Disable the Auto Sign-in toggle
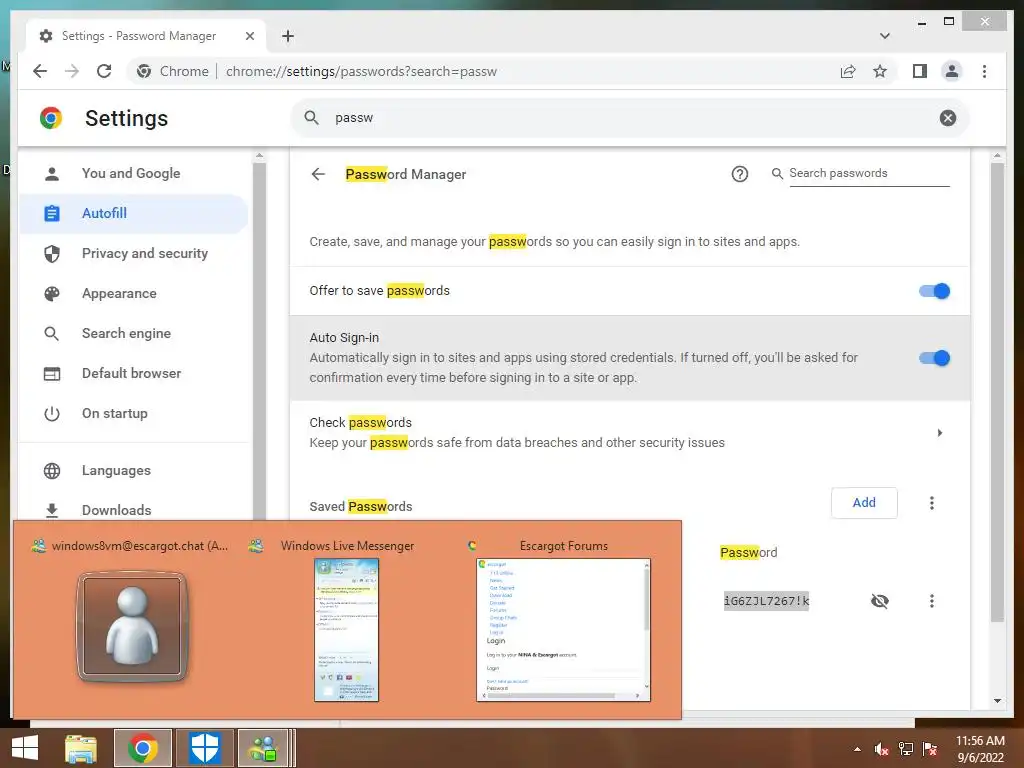This screenshot has height=768, width=1024. tap(934, 358)
